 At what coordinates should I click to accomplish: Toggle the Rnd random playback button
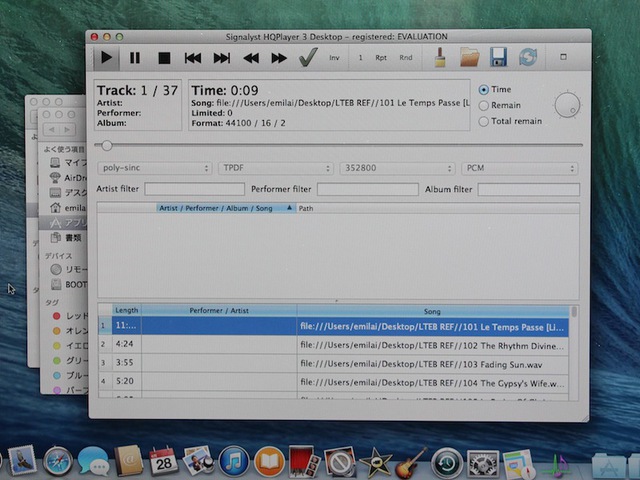406,58
